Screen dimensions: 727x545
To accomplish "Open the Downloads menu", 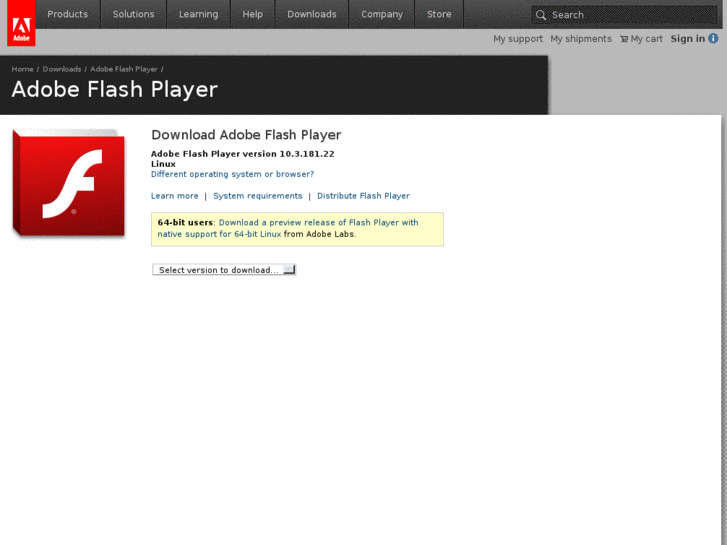I will tap(312, 14).
